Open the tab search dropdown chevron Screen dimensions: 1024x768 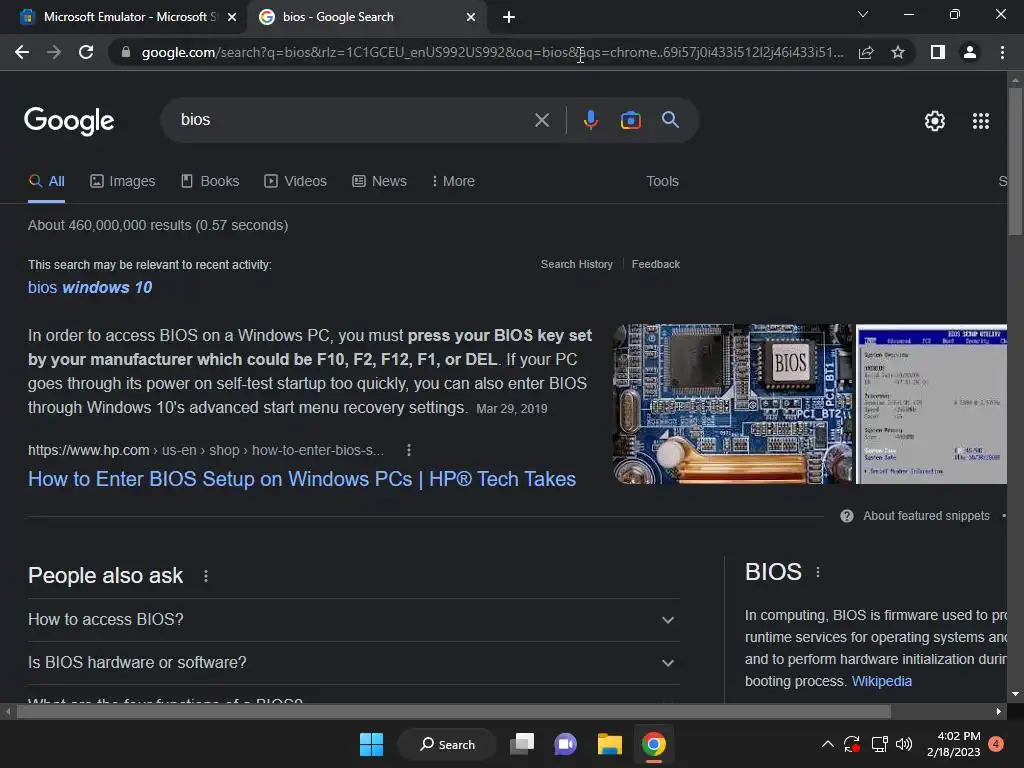[x=862, y=14]
